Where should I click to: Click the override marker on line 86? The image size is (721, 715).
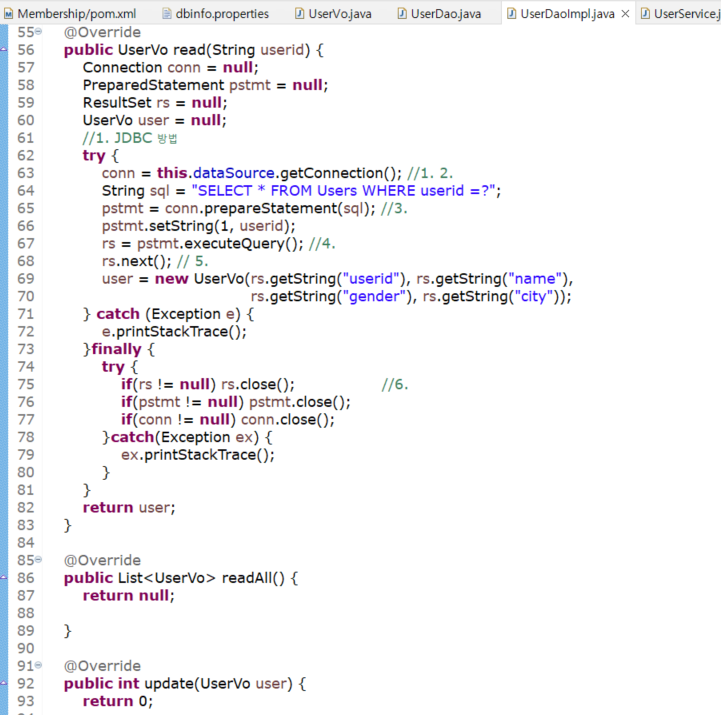4,577
